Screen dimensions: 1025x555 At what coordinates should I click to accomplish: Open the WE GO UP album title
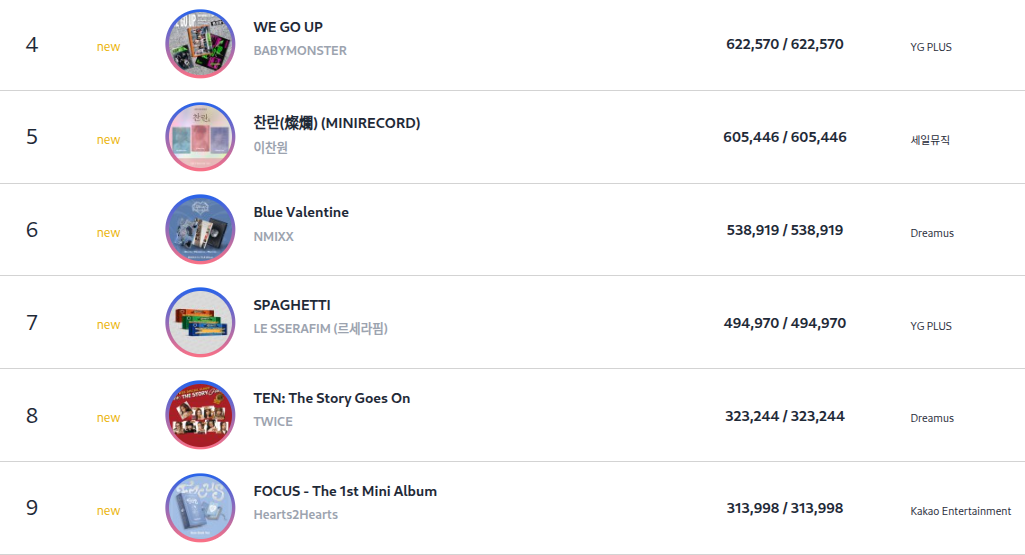(288, 27)
